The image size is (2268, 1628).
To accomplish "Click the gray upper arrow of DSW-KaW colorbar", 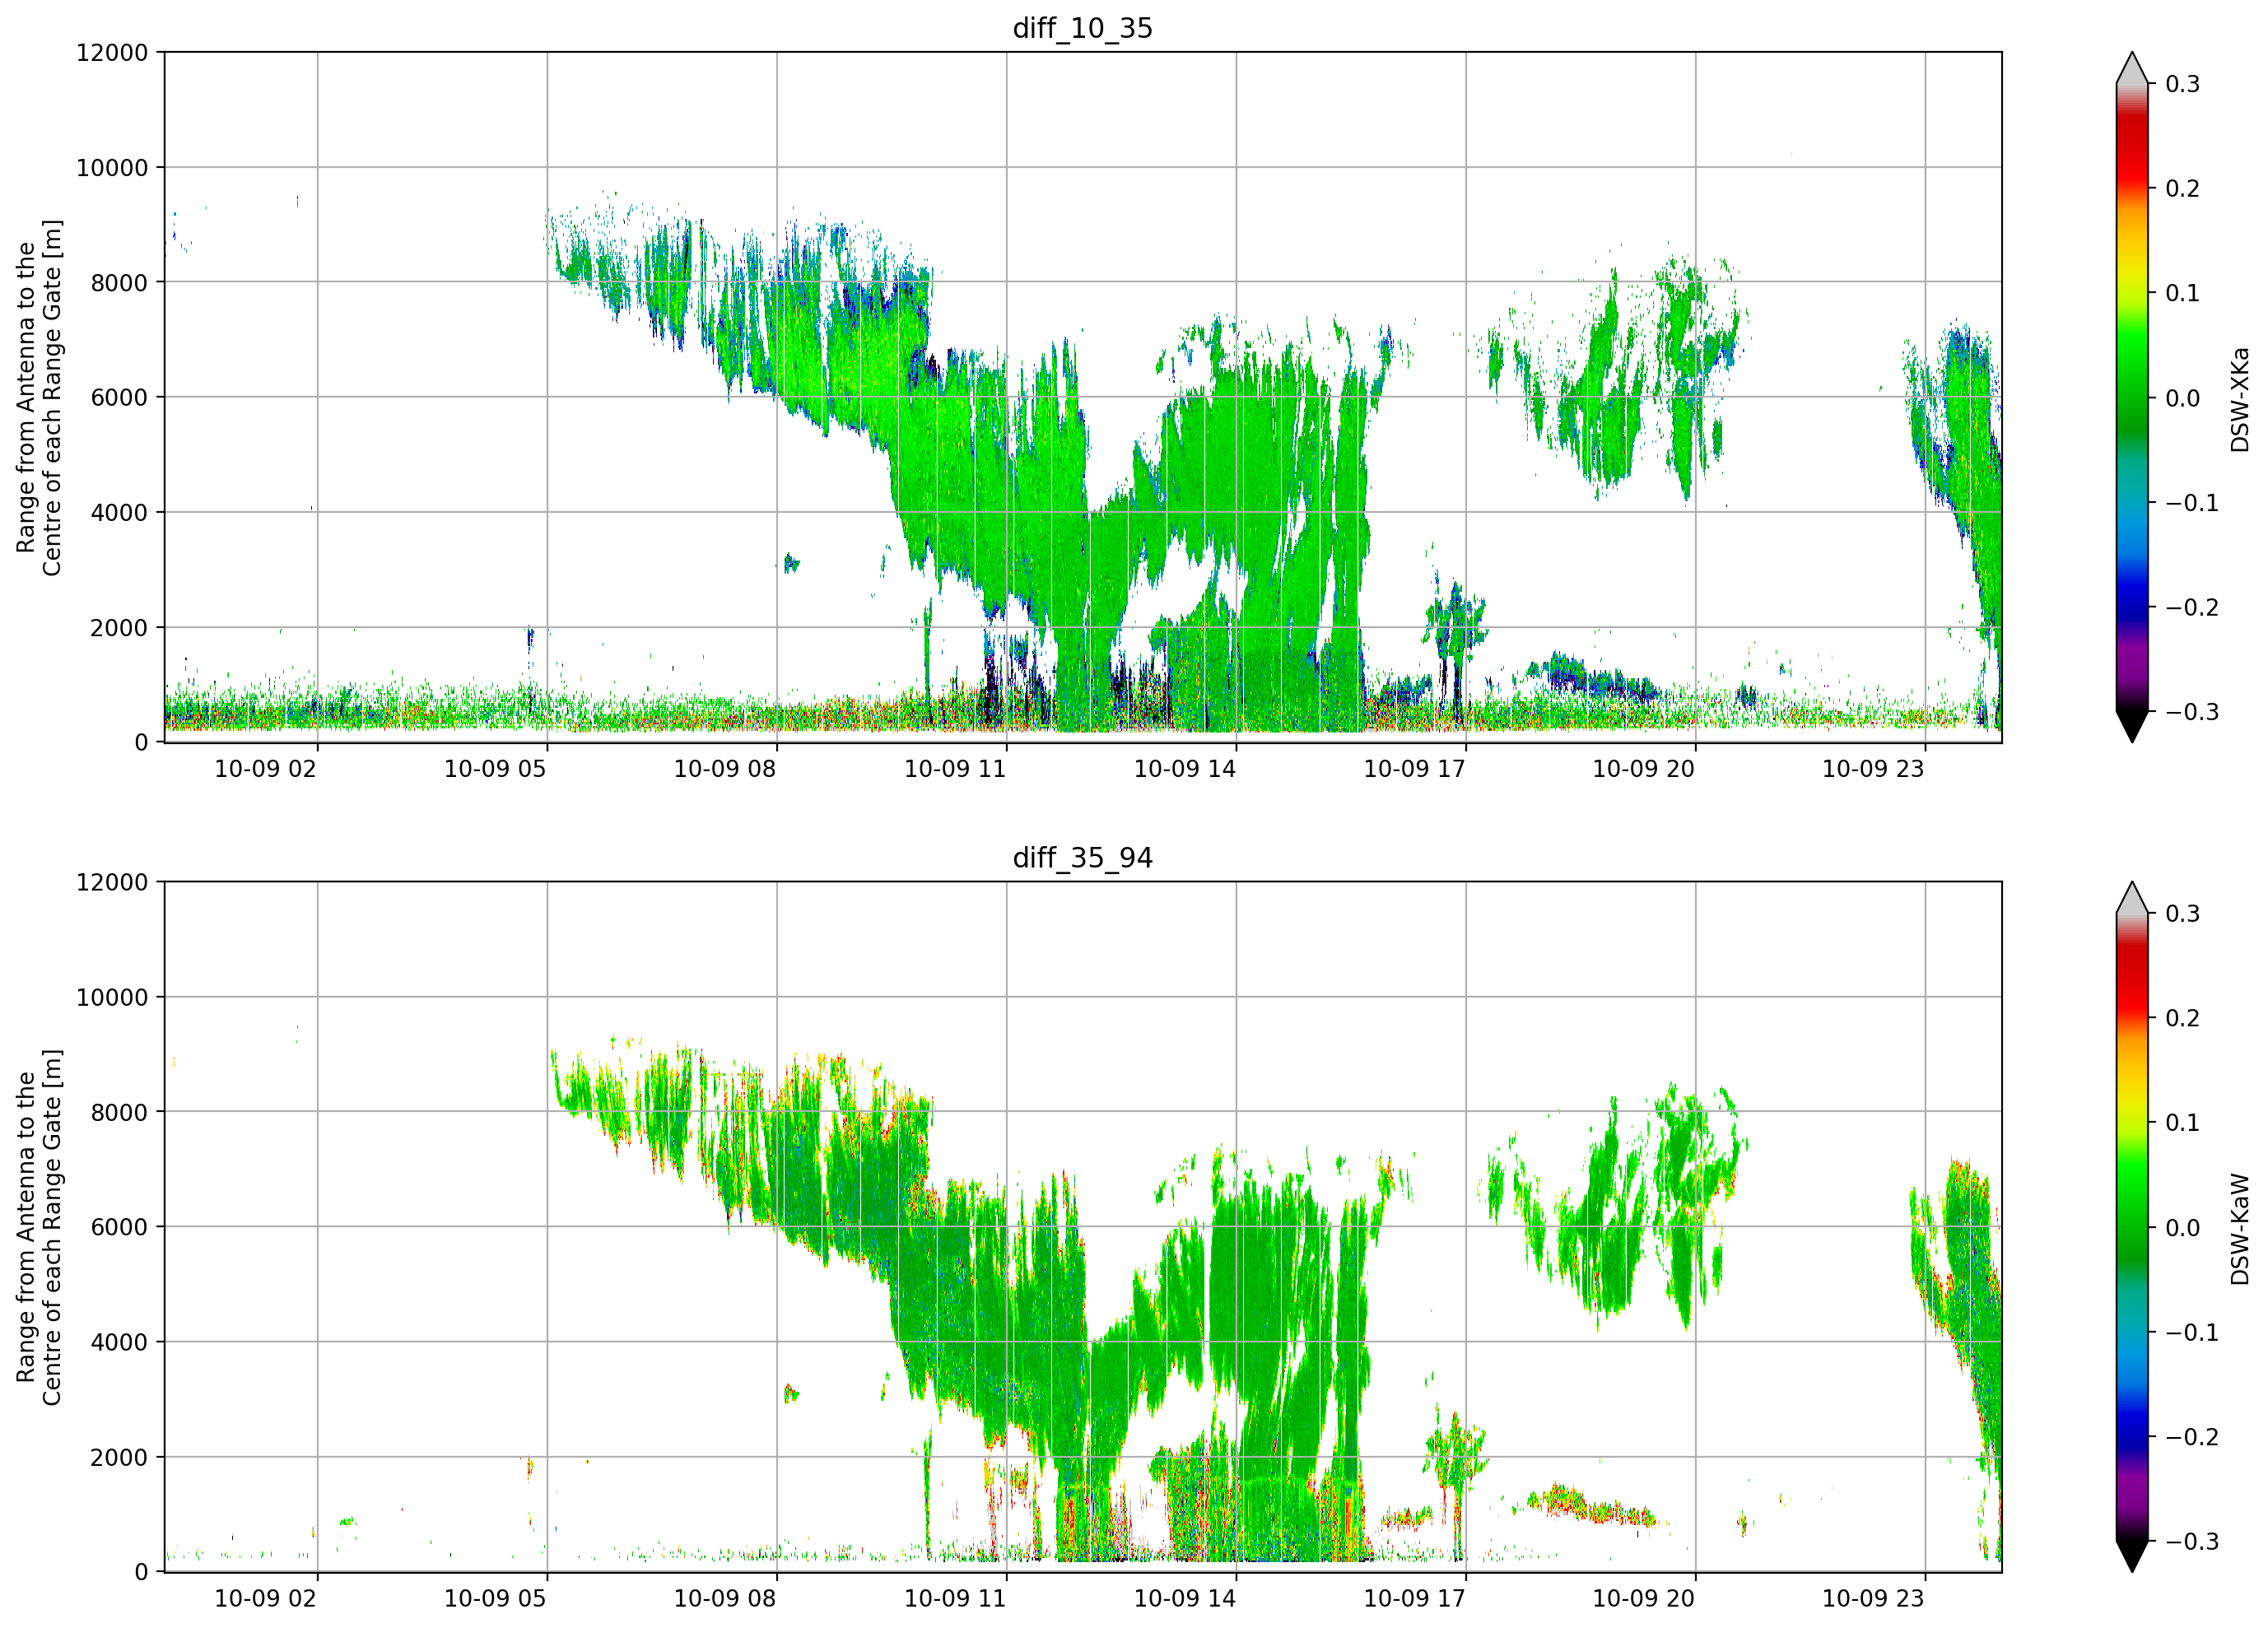I will point(2131,899).
